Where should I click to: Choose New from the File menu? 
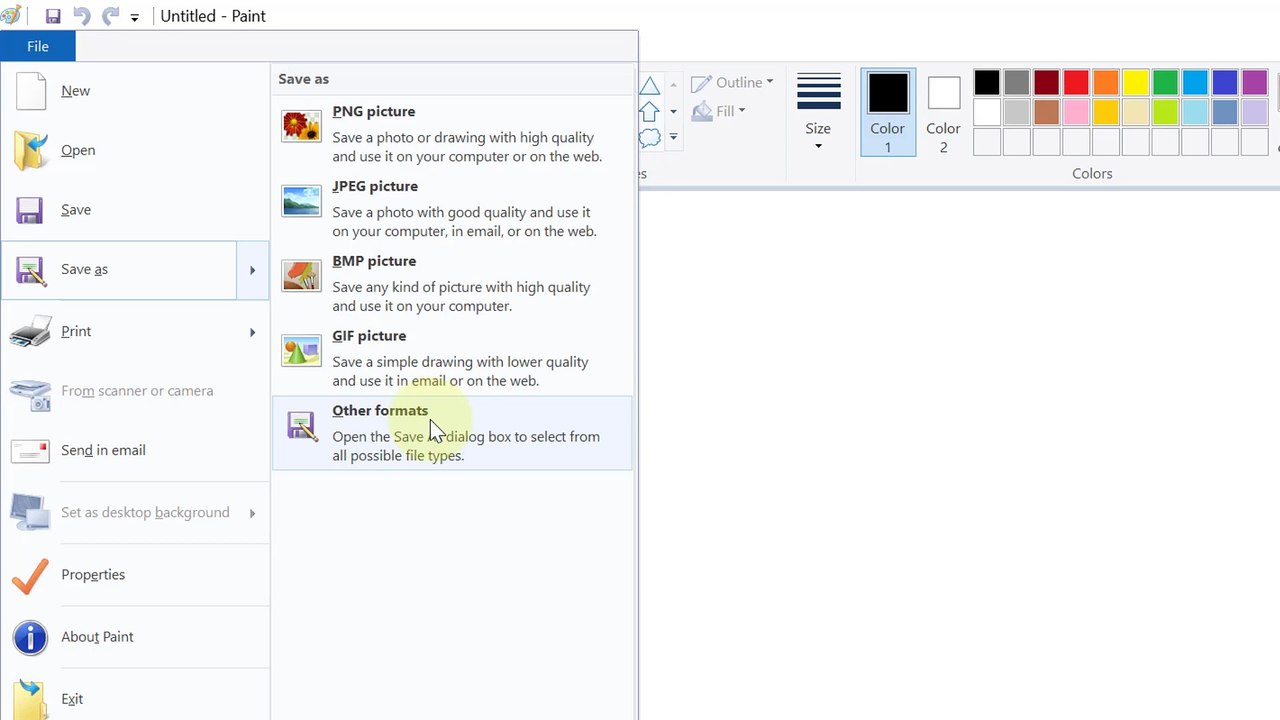(x=135, y=91)
